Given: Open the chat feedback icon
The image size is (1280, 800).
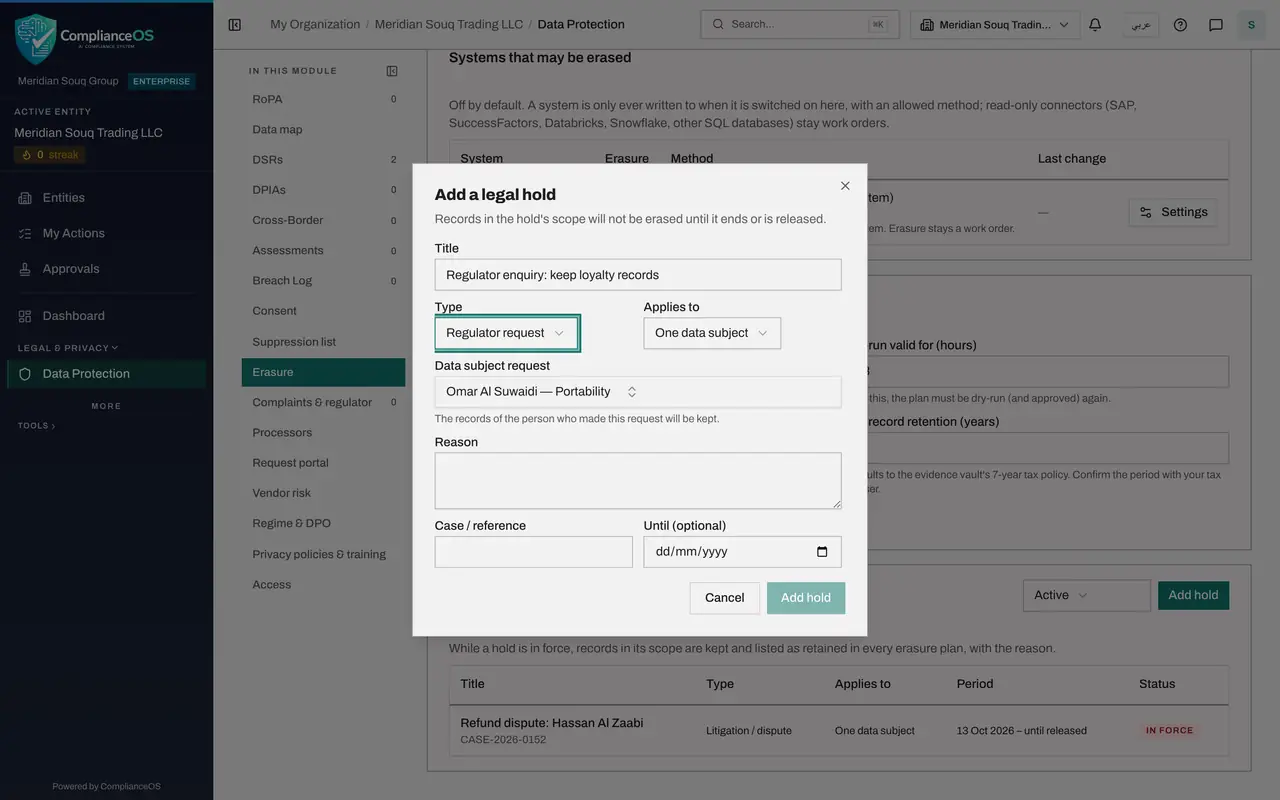Looking at the screenshot, I should 1216,25.
